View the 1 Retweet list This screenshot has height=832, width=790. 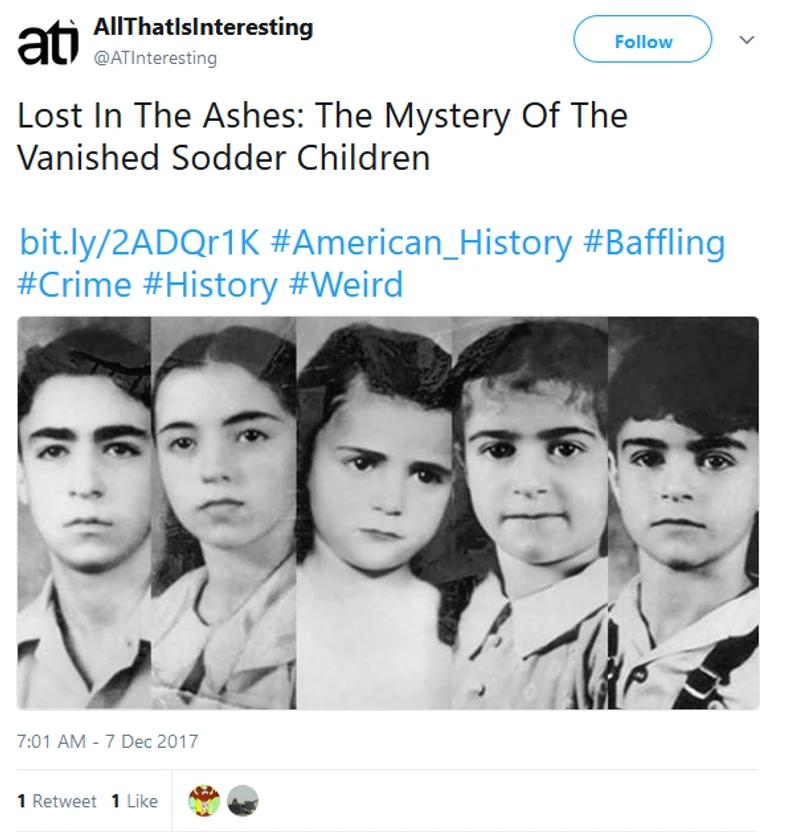point(57,801)
